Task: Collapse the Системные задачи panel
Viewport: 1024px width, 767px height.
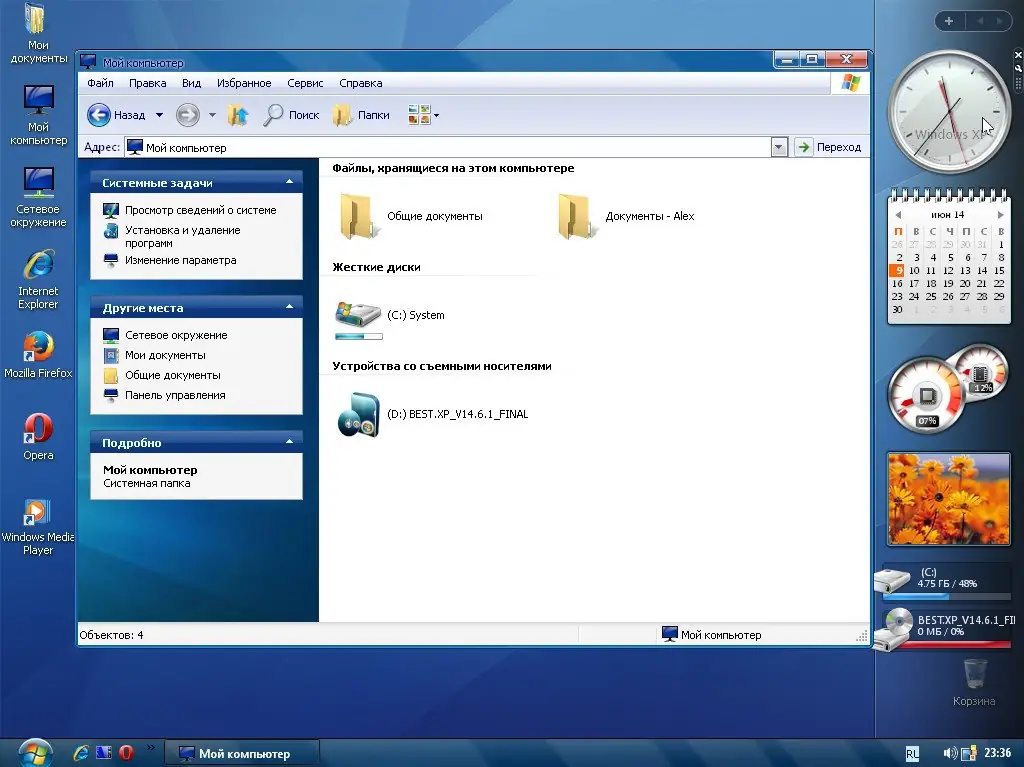Action: point(289,182)
